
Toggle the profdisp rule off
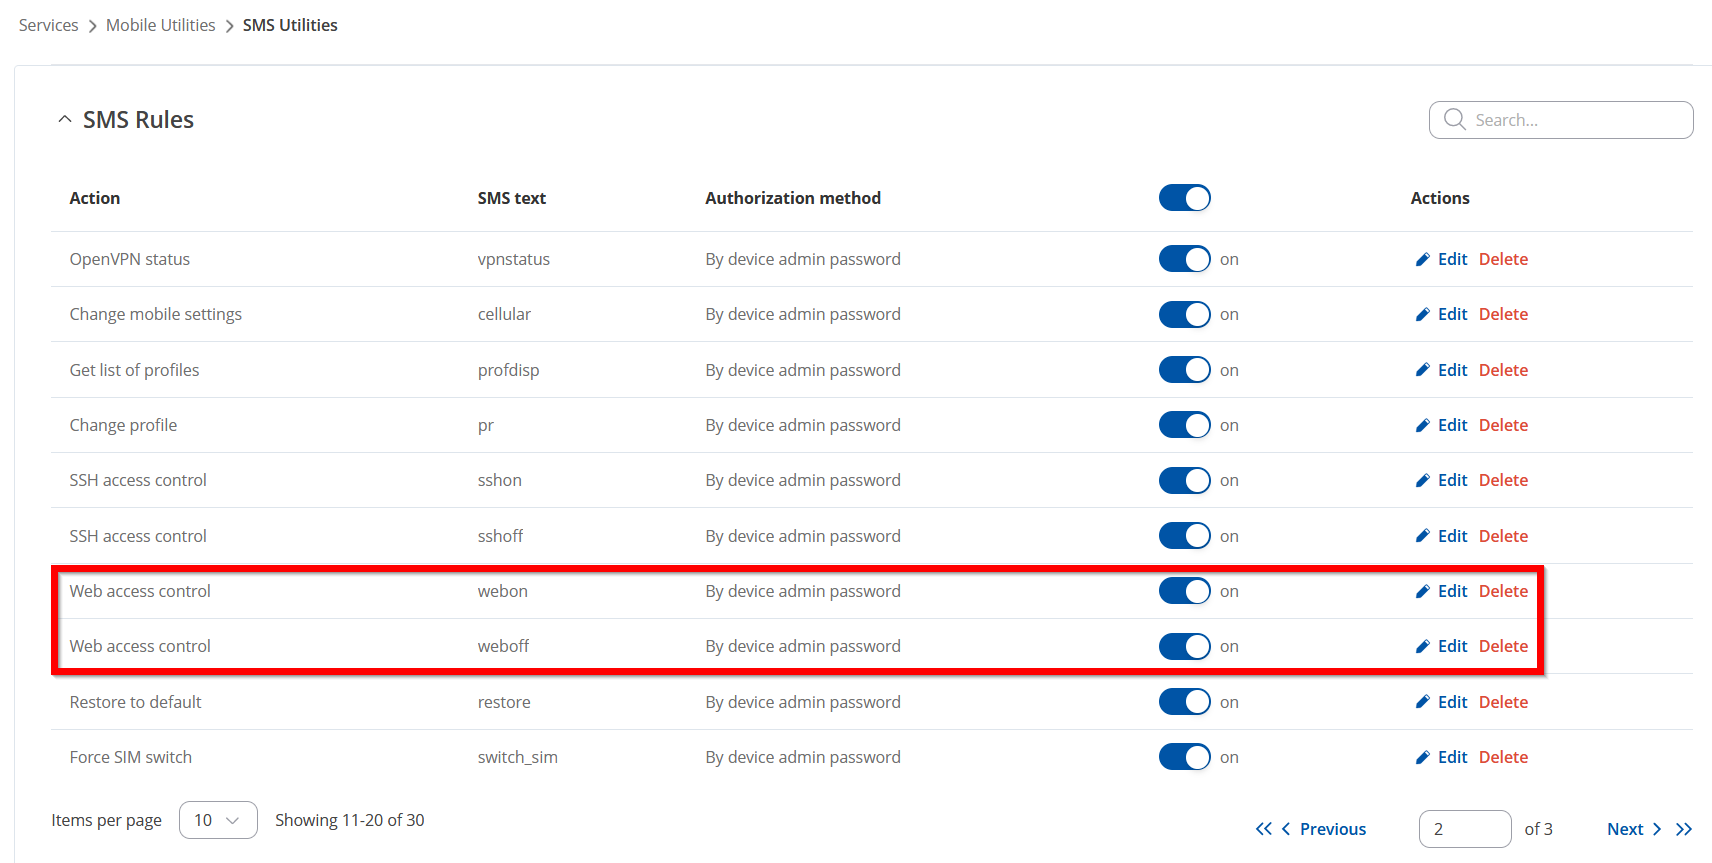point(1185,370)
